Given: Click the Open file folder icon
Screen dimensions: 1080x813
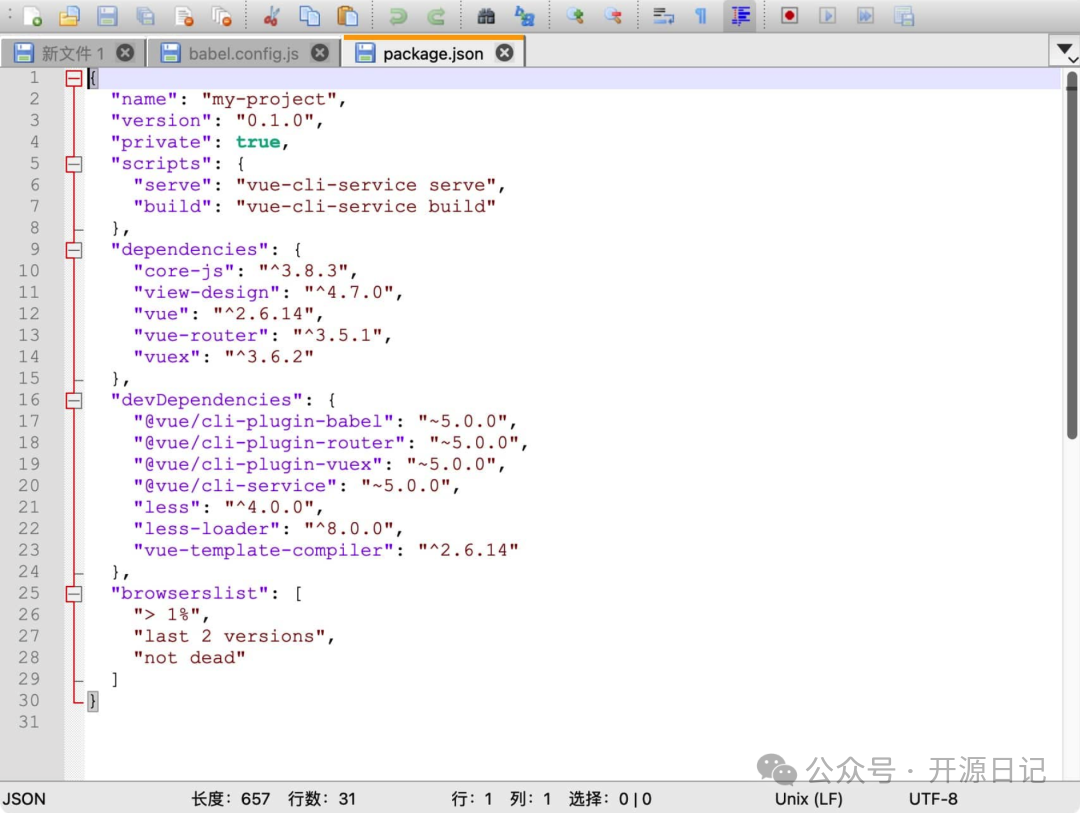Looking at the screenshot, I should [70, 15].
